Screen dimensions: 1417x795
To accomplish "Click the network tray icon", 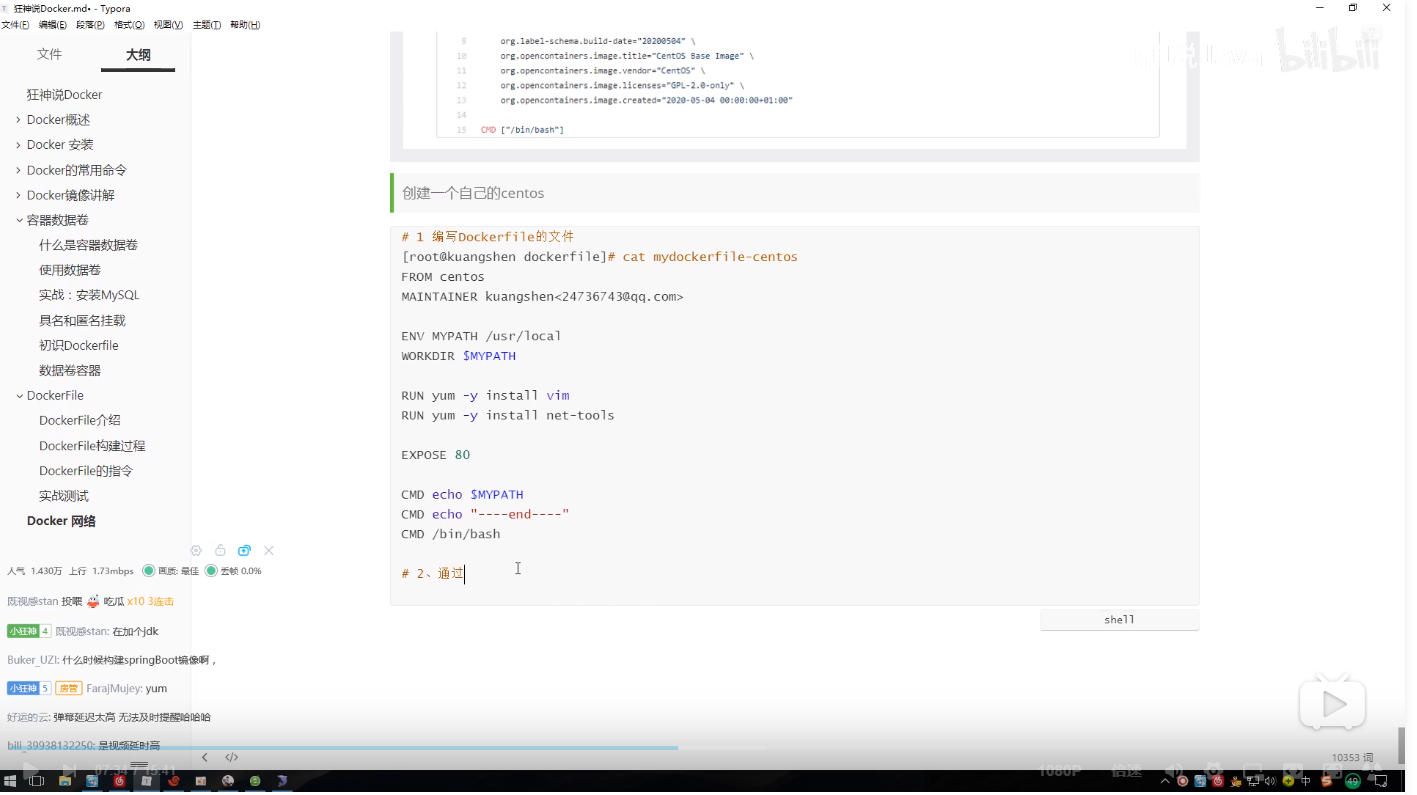I will tap(1253, 781).
